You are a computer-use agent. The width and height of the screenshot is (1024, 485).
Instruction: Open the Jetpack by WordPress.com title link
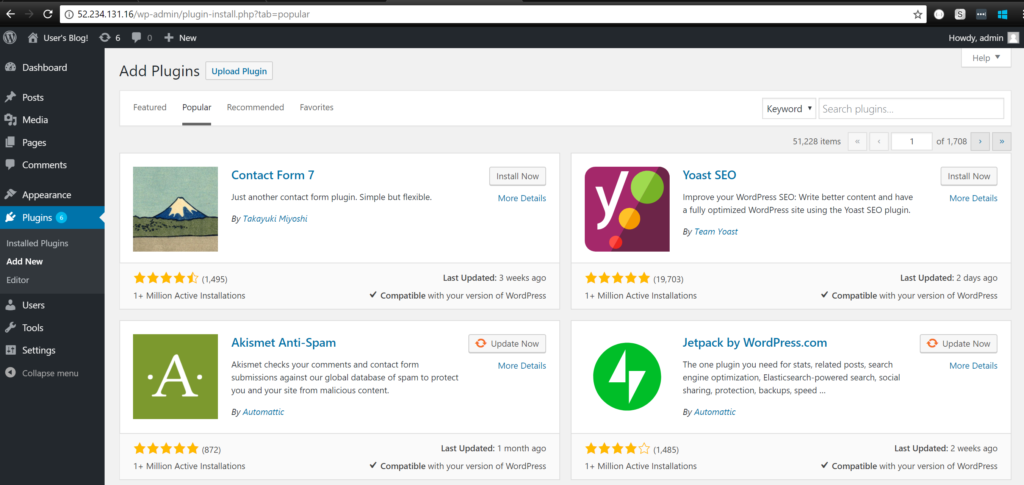(755, 342)
